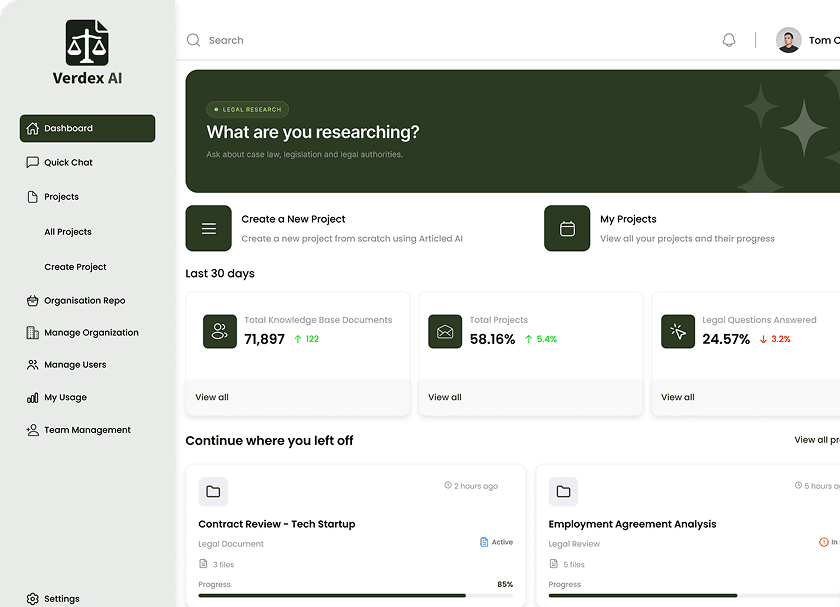The width and height of the screenshot is (840, 607).
Task: Click the Legal Questions Answered cursor icon
Action: pos(678,331)
